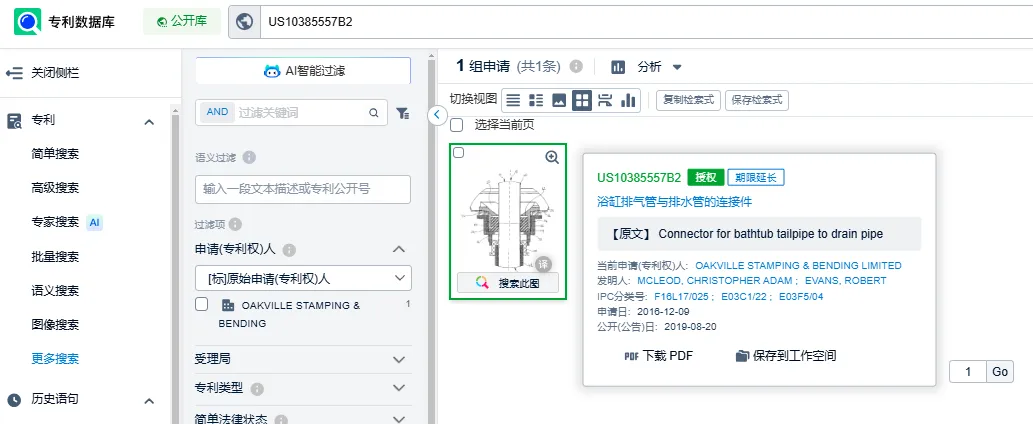The width and height of the screenshot is (1033, 424).
Task: Switch to list view icon
Action: 513,101
